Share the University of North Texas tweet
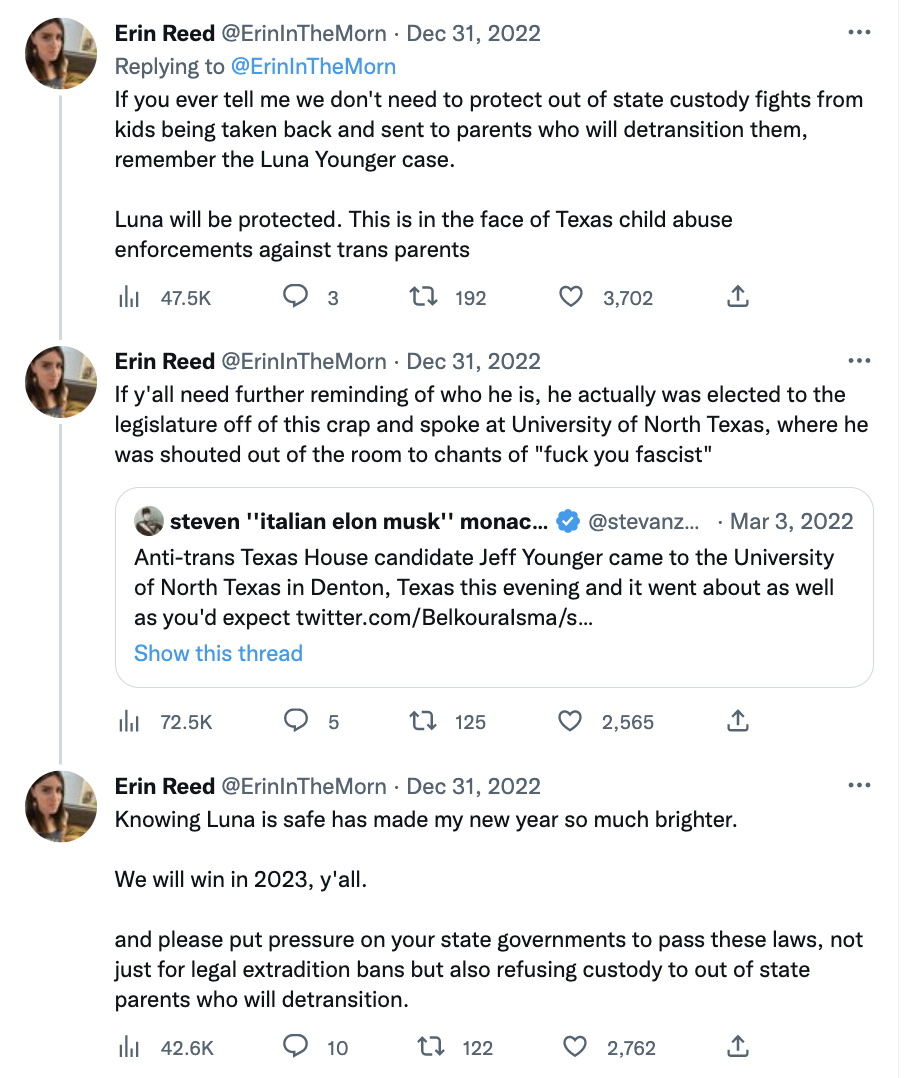Viewport: 912px width, 1078px height. pos(737,721)
